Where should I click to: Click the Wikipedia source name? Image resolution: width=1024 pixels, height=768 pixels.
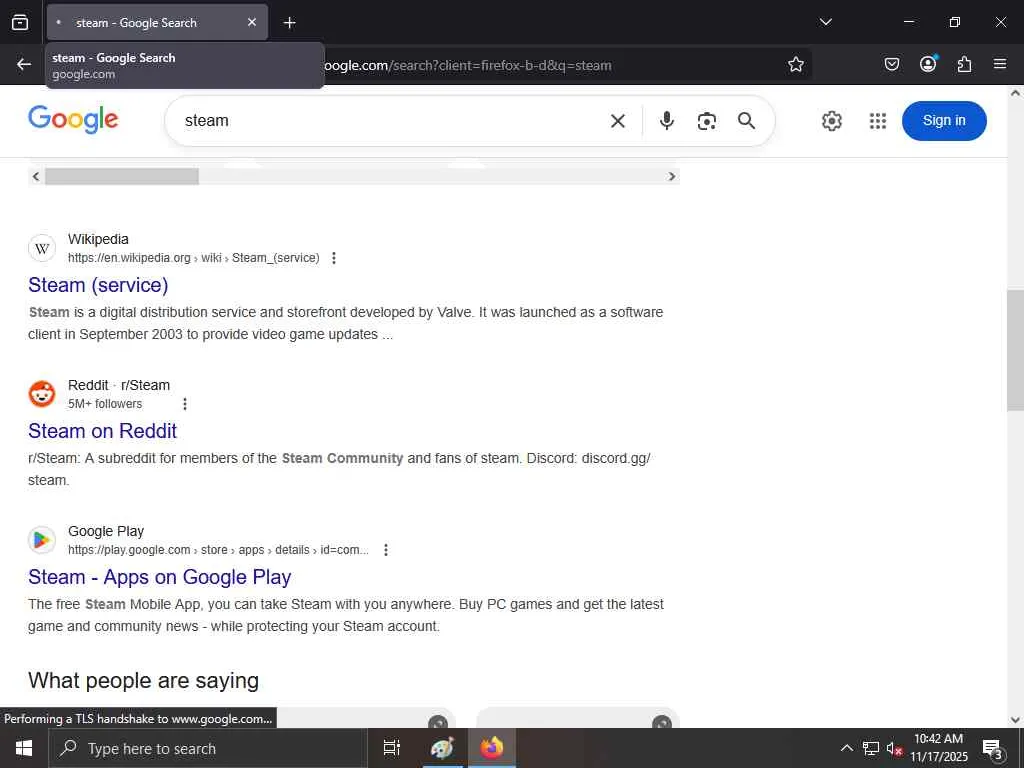pos(98,239)
